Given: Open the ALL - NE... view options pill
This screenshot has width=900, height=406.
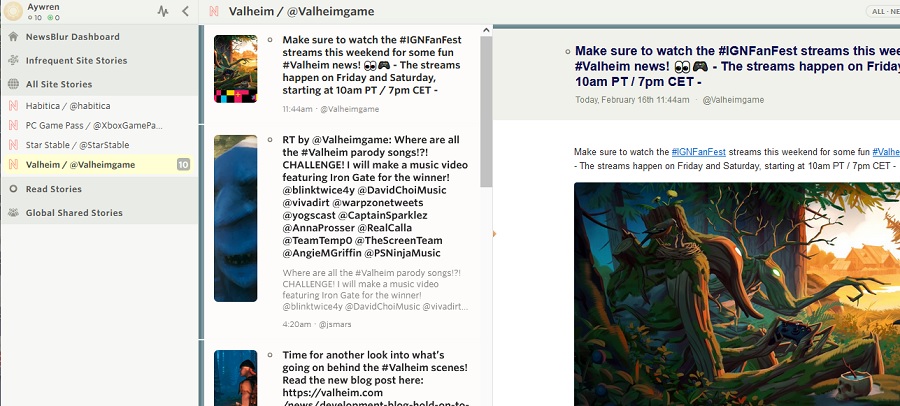Looking at the screenshot, I should tap(884, 11).
